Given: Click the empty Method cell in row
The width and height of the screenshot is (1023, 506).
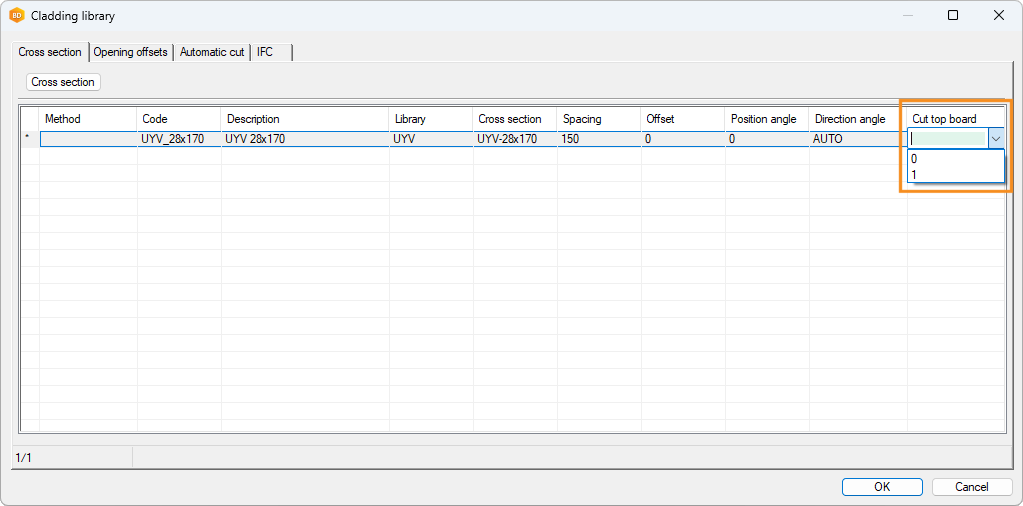Looking at the screenshot, I should tap(88, 139).
